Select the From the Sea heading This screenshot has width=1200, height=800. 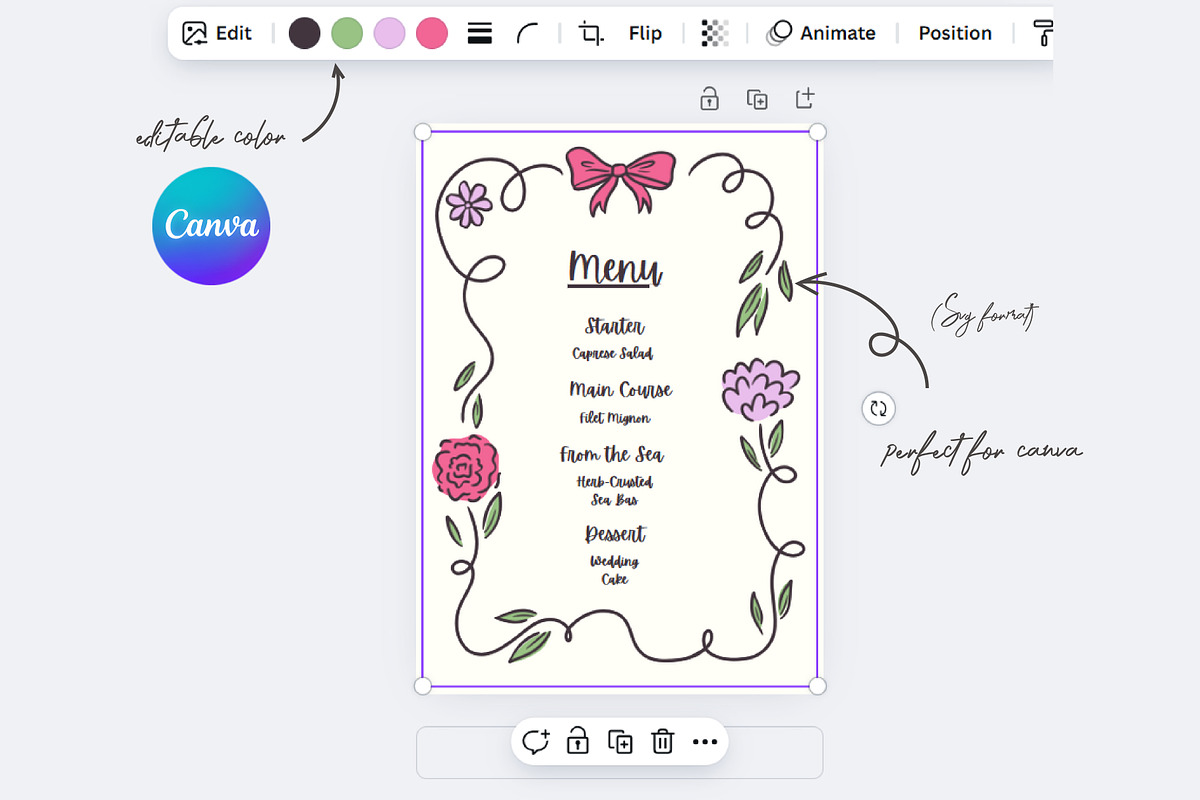click(x=611, y=454)
